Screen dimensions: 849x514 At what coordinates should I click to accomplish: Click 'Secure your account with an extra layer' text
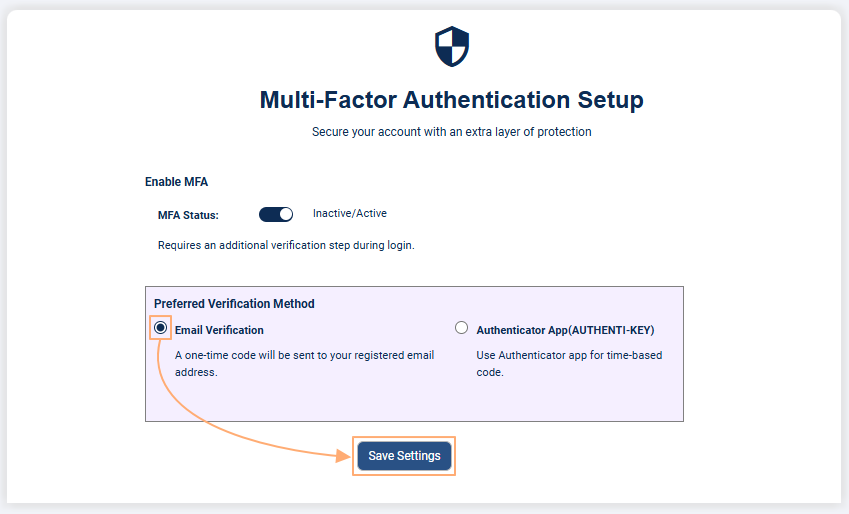452,132
